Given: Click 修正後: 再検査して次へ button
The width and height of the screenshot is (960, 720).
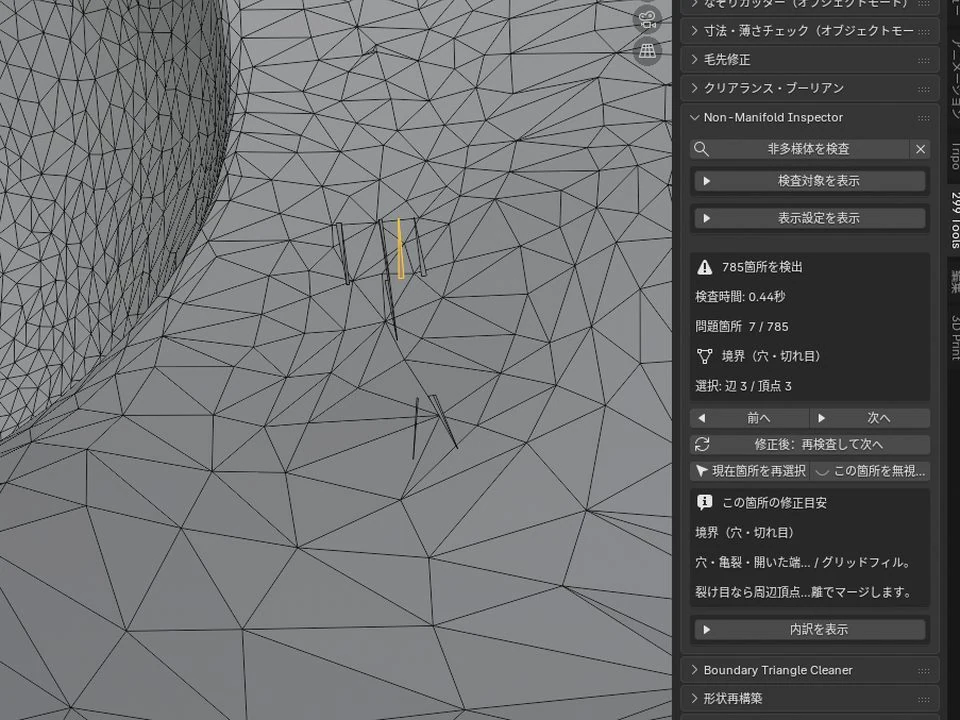Looking at the screenshot, I should (809, 444).
